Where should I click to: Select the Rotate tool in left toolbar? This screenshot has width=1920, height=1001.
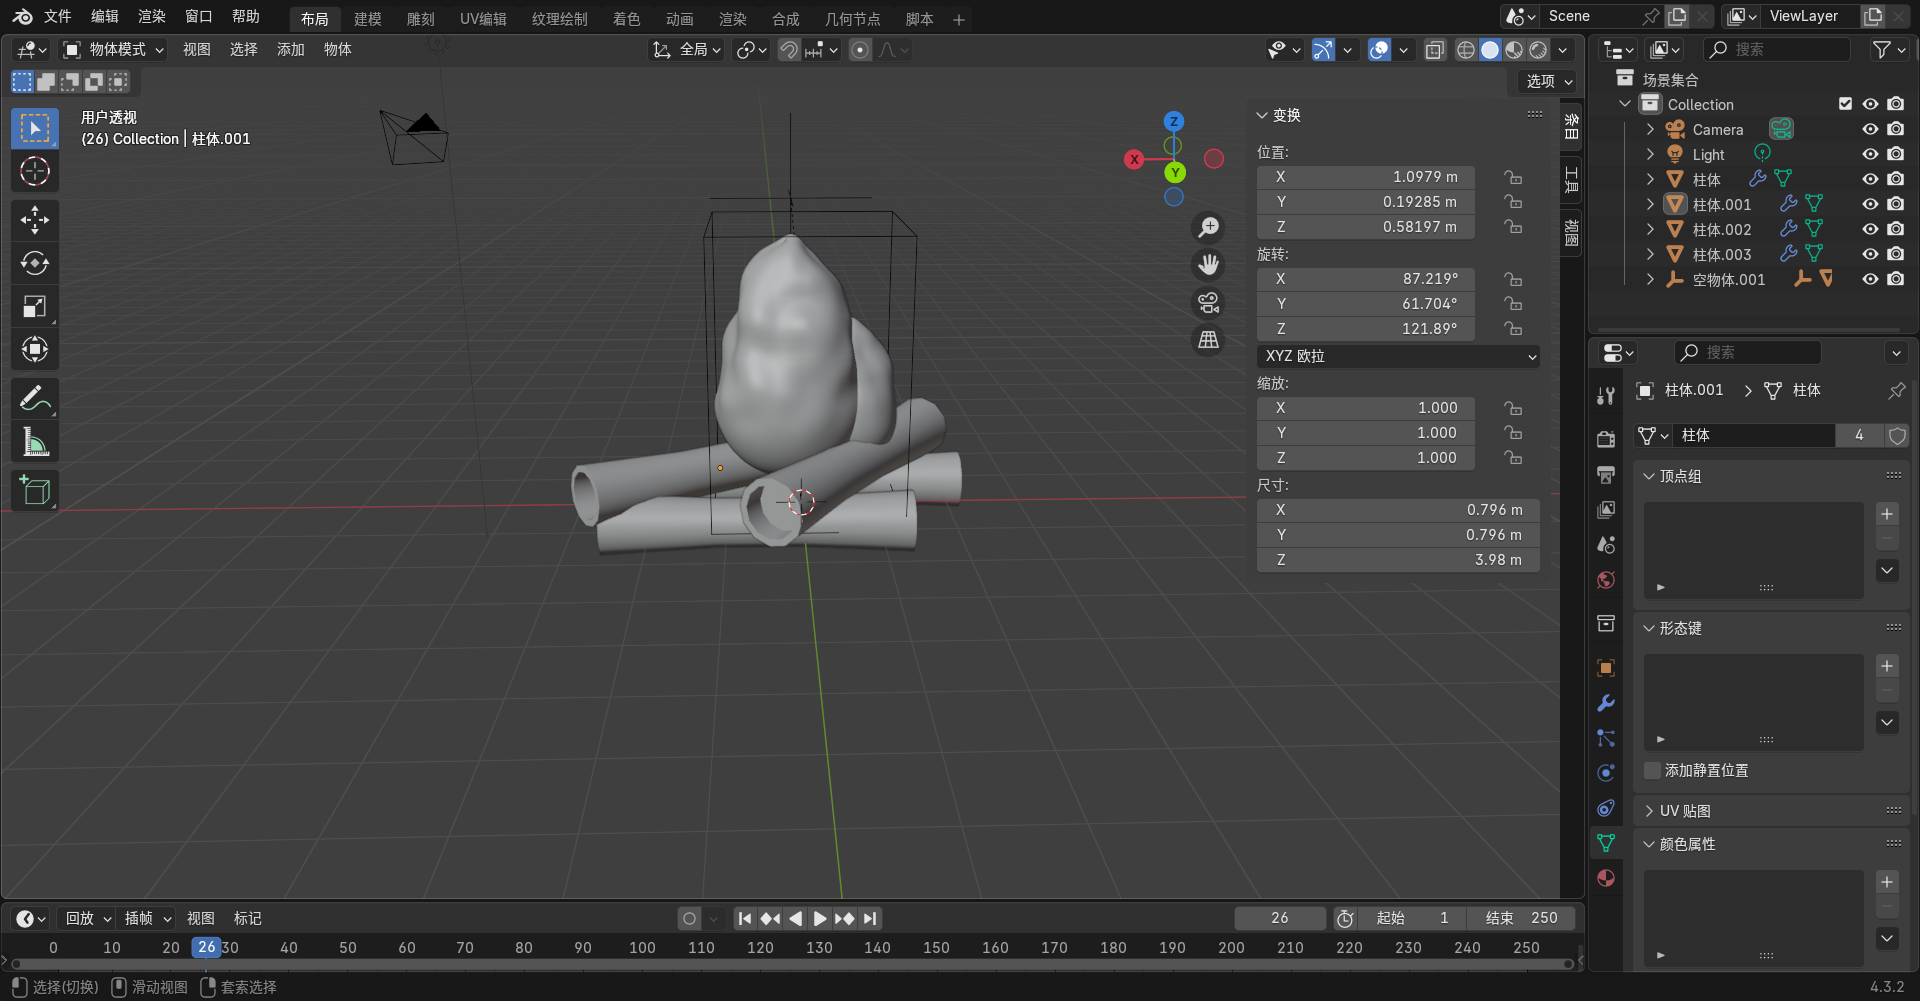coord(35,263)
